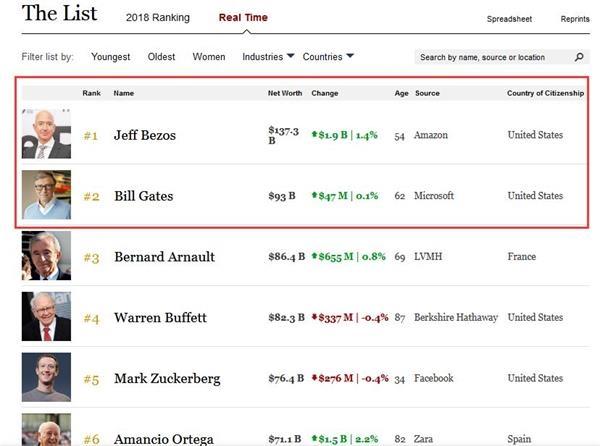Sort by Net Worth column header
This screenshot has height=446, width=600.
click(285, 94)
